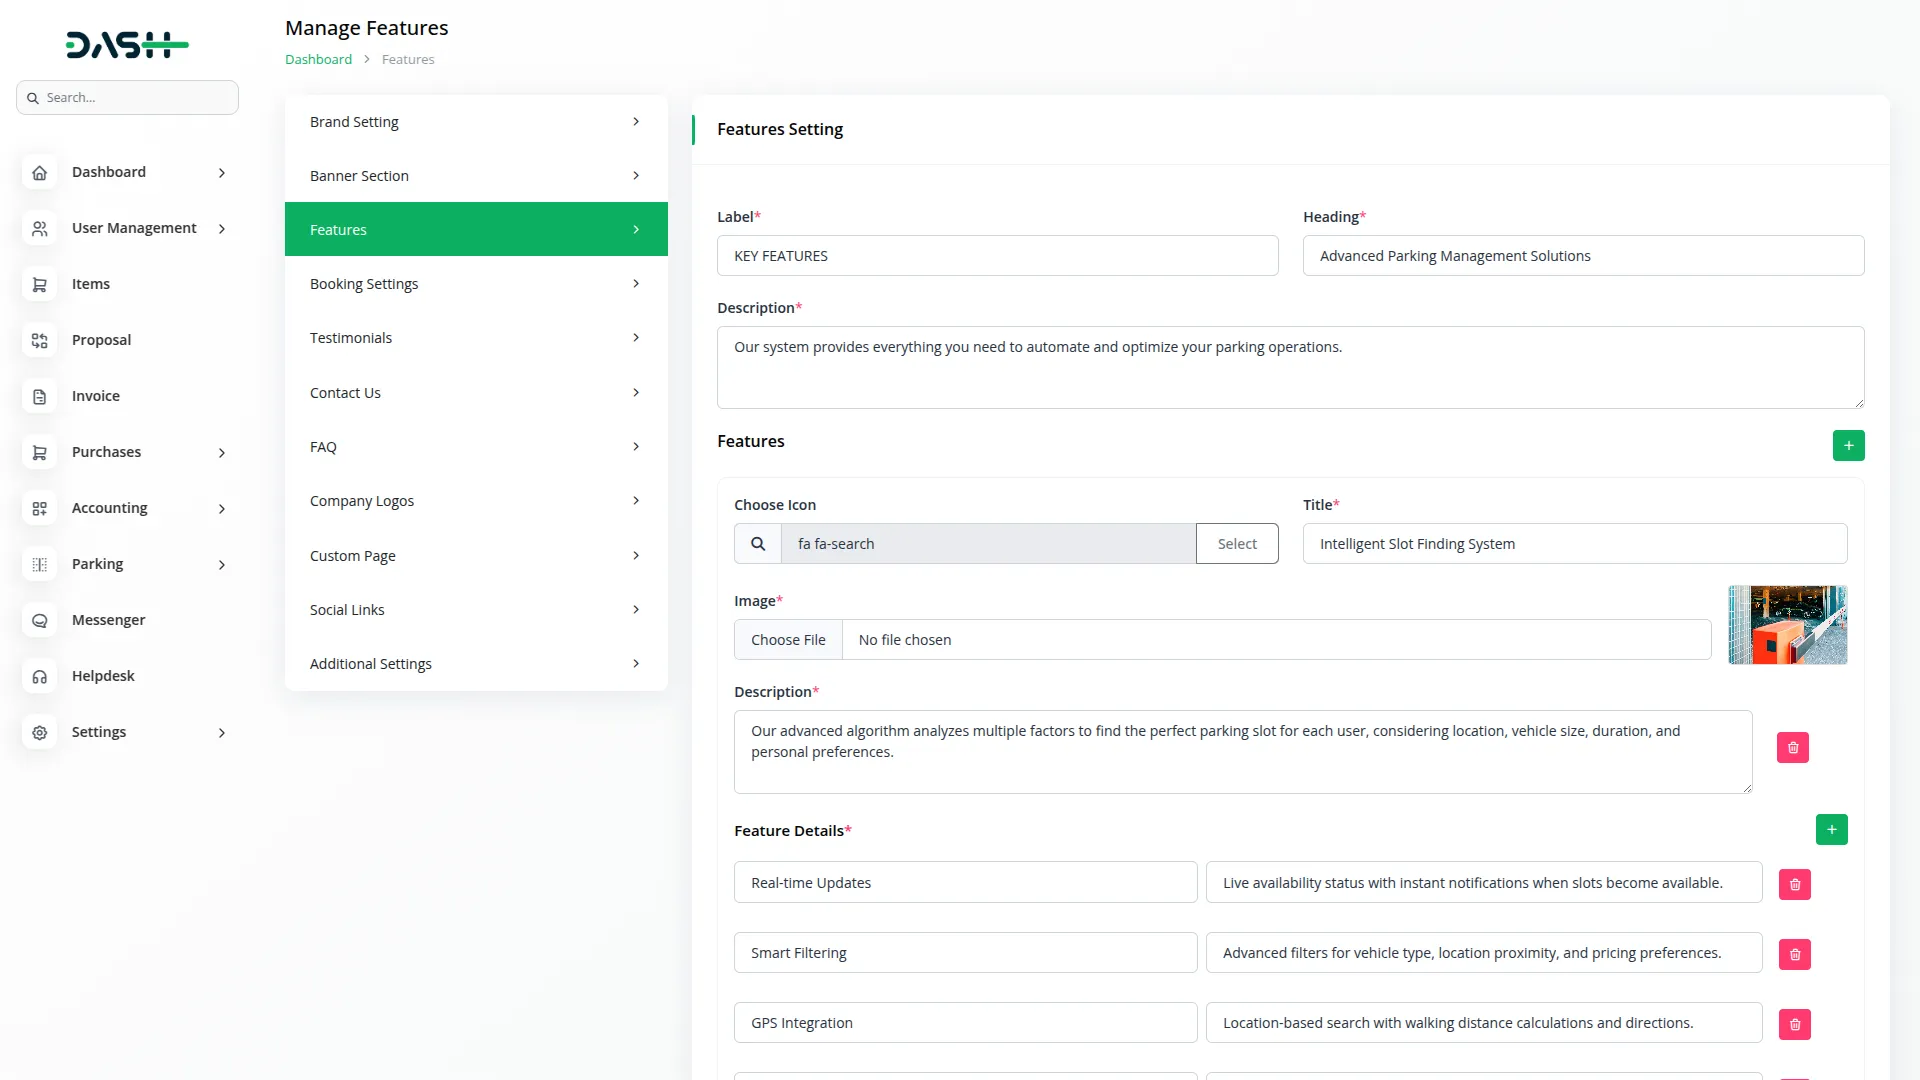
Task: Expand User Management submenu
Action: [222, 229]
